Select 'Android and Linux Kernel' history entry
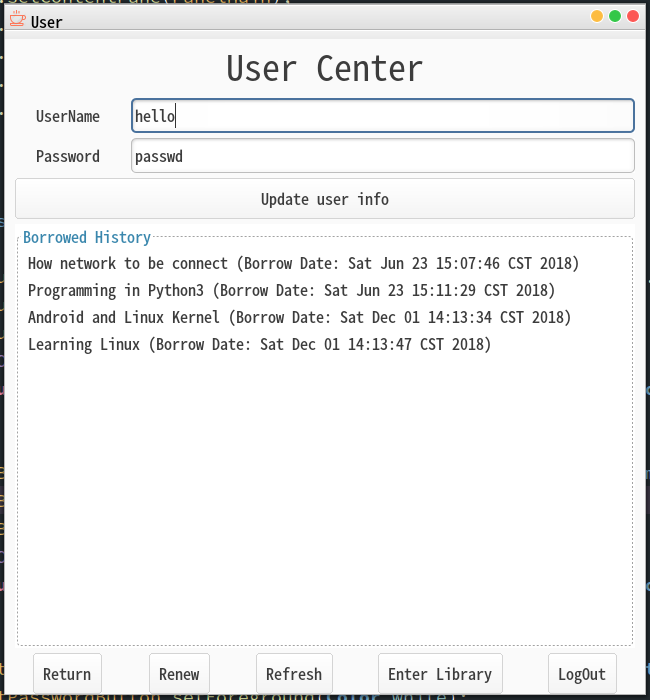 click(x=299, y=317)
